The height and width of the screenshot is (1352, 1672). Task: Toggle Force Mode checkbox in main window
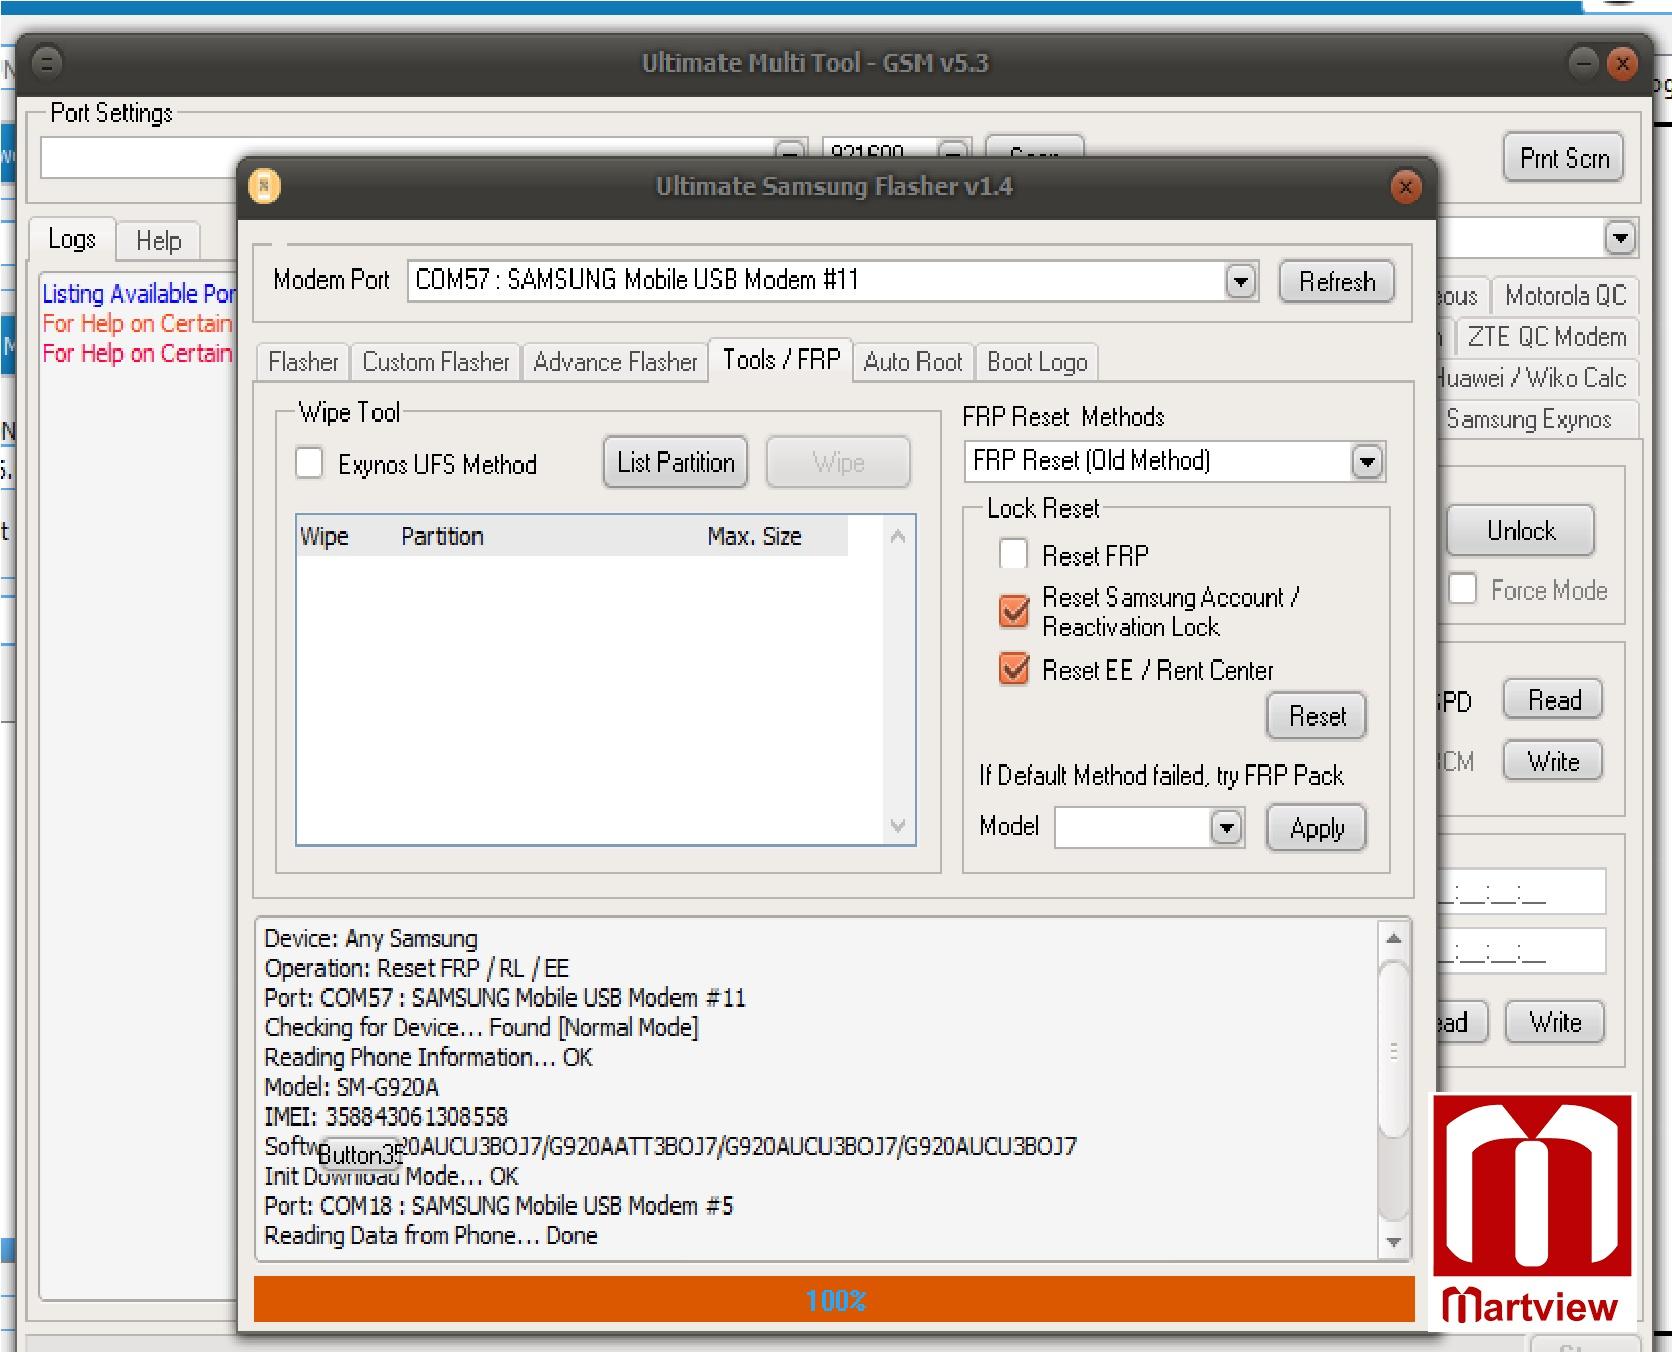[x=1463, y=589]
